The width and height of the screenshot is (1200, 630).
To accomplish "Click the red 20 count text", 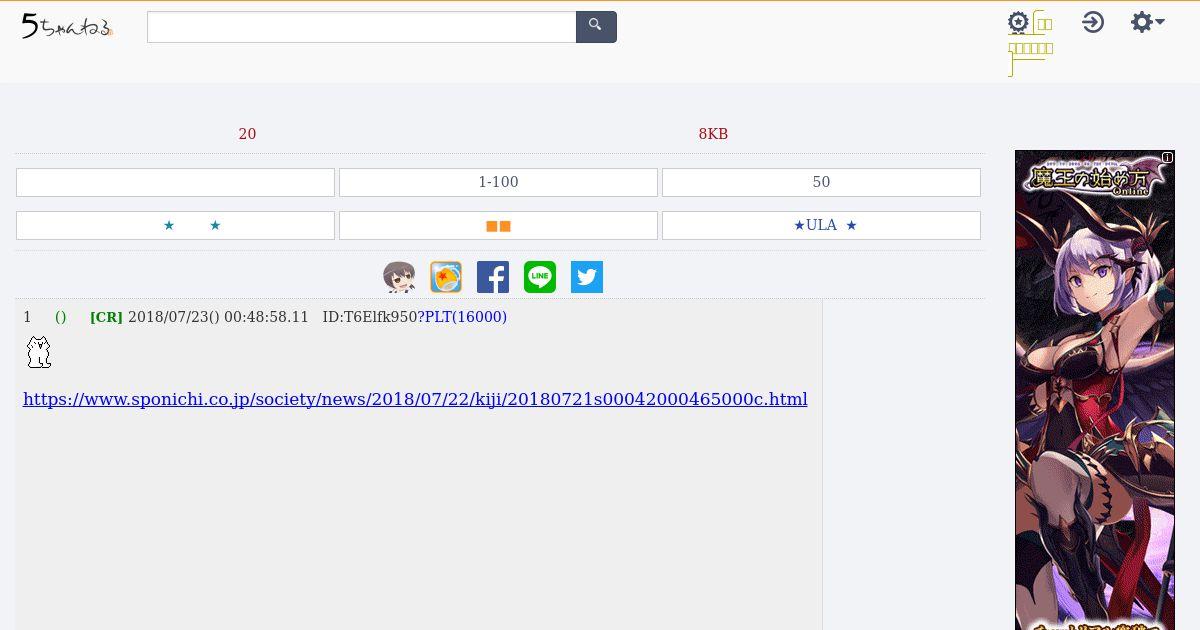I will pos(247,134).
